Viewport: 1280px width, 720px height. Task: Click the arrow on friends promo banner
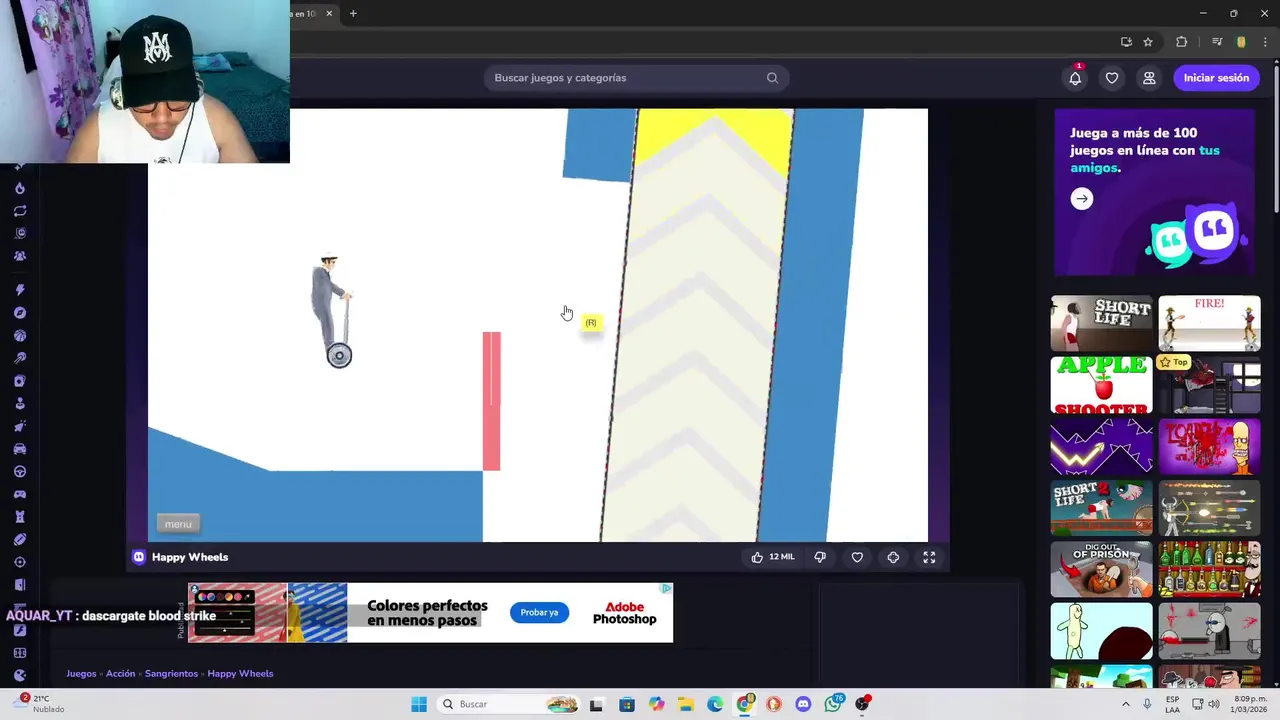point(1081,199)
